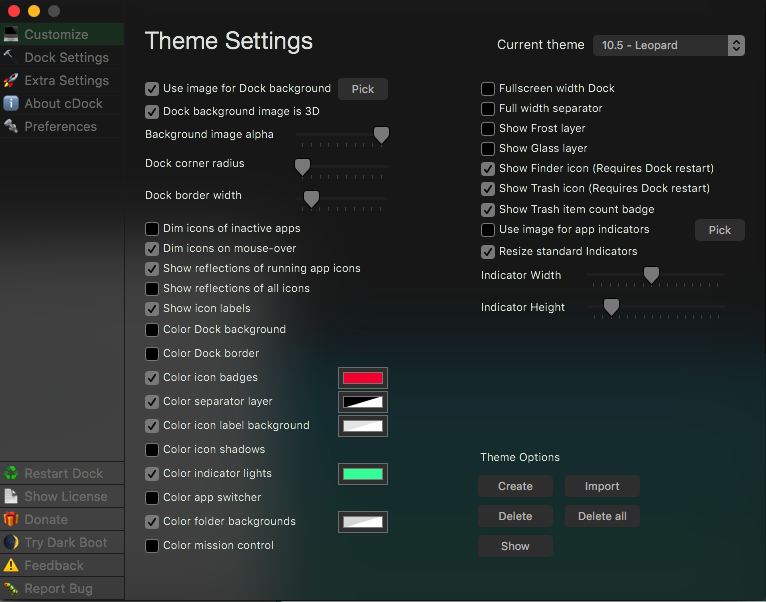Enable Fullscreen width Dock
The width and height of the screenshot is (766, 602).
pyautogui.click(x=488, y=89)
